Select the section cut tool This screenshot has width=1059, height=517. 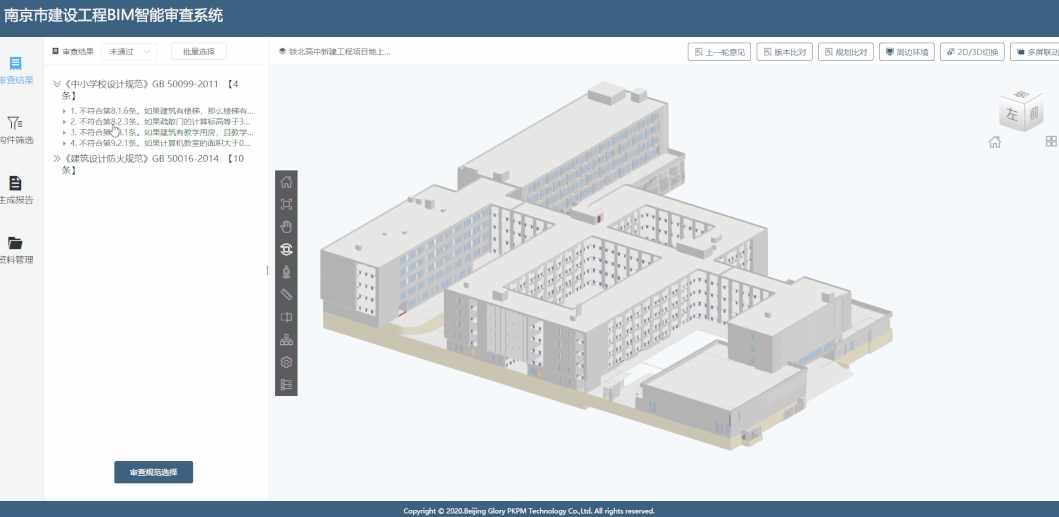[286, 317]
